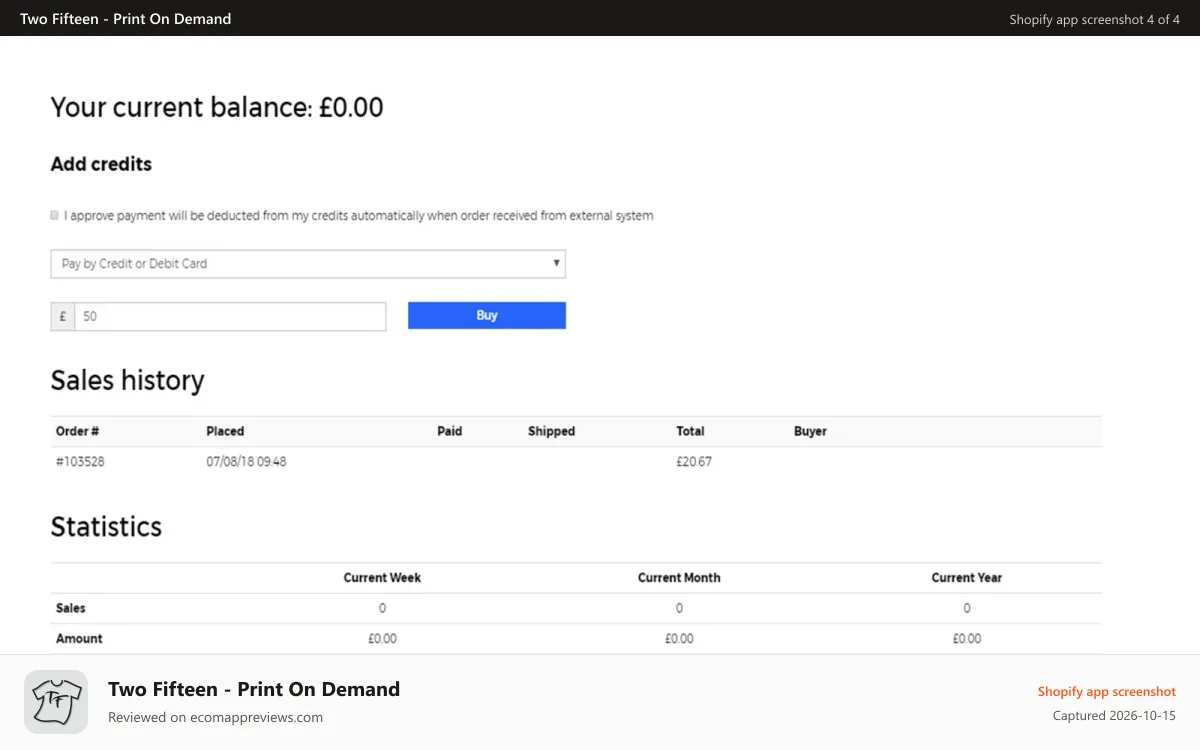Tick the automatic payment approval checkbox
Image resolution: width=1200 pixels, height=750 pixels.
click(x=54, y=215)
